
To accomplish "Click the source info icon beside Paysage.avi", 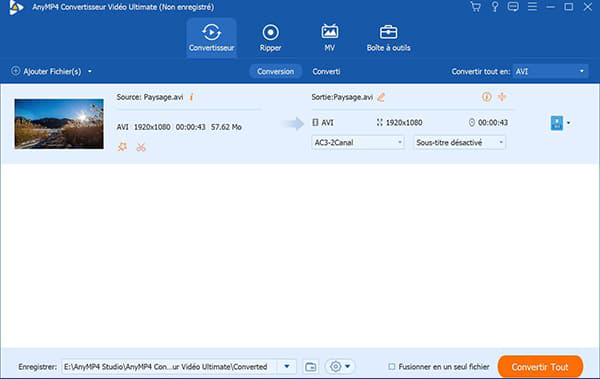I will pyautogui.click(x=191, y=97).
